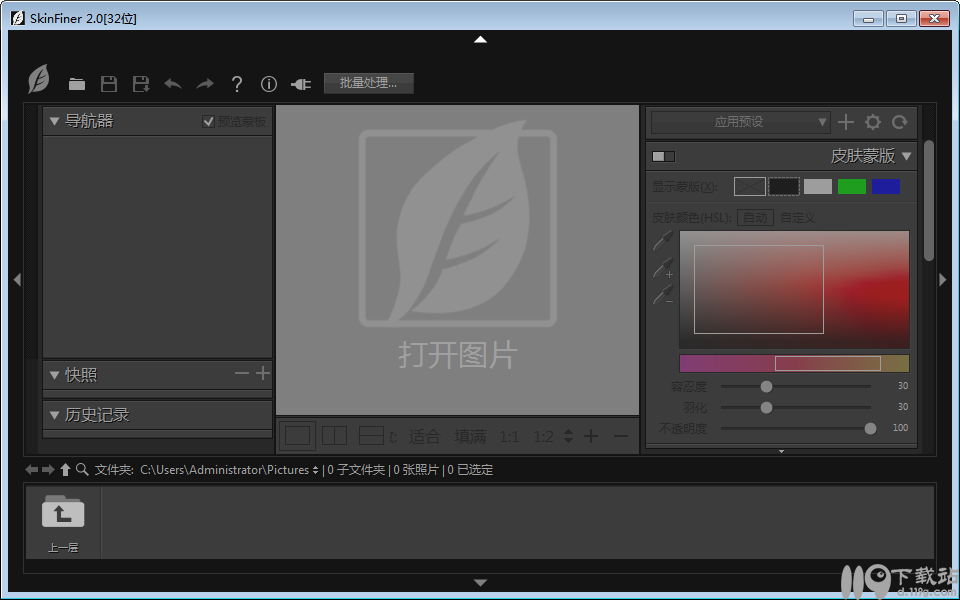Collapse the top panel arrow

(x=481, y=39)
